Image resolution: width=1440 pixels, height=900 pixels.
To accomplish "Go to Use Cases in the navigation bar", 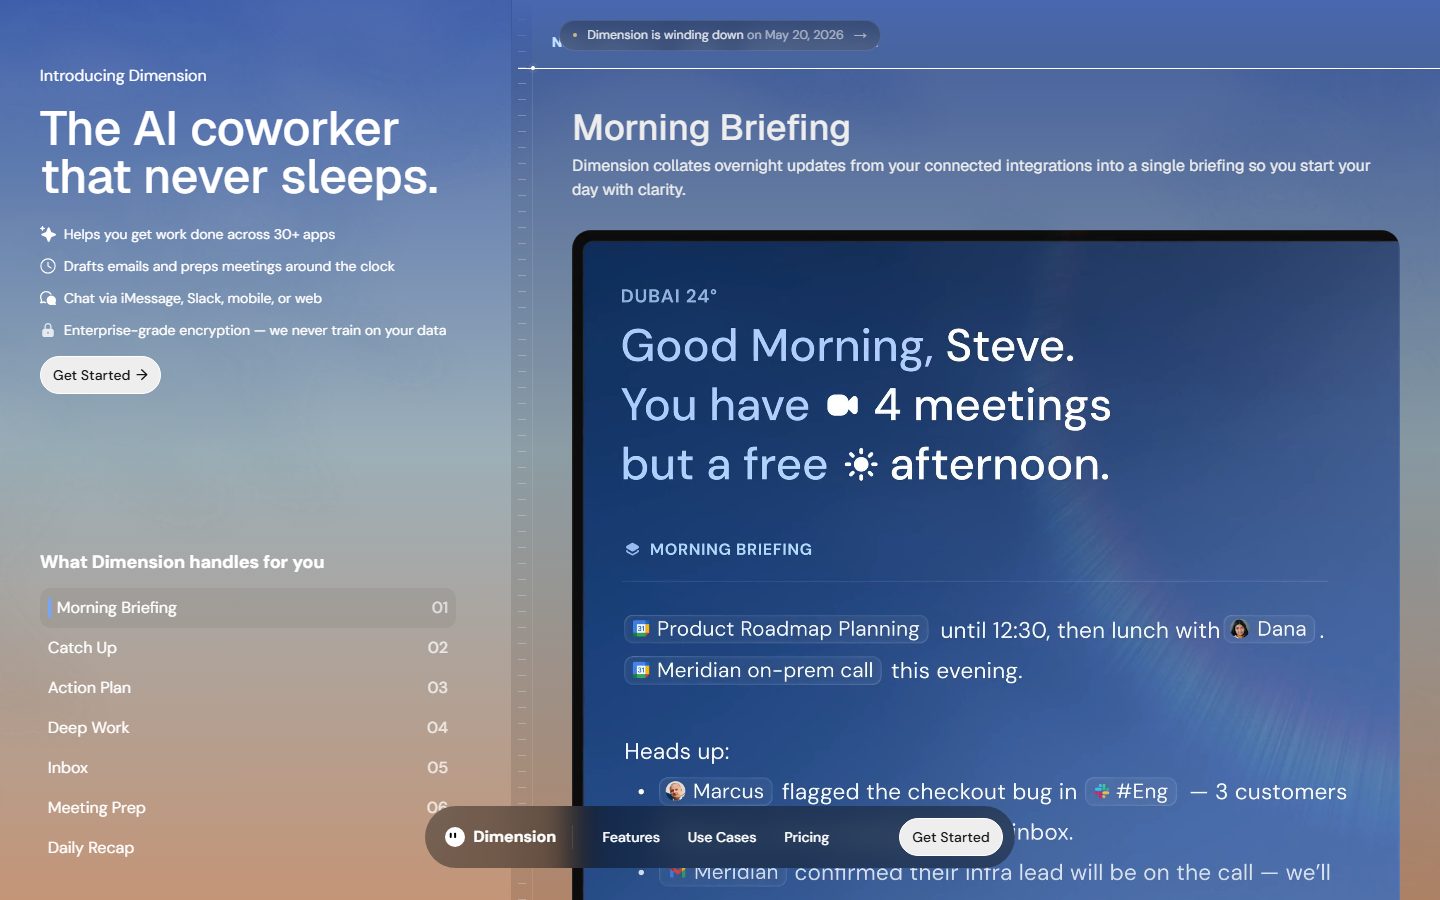I will tap(722, 837).
